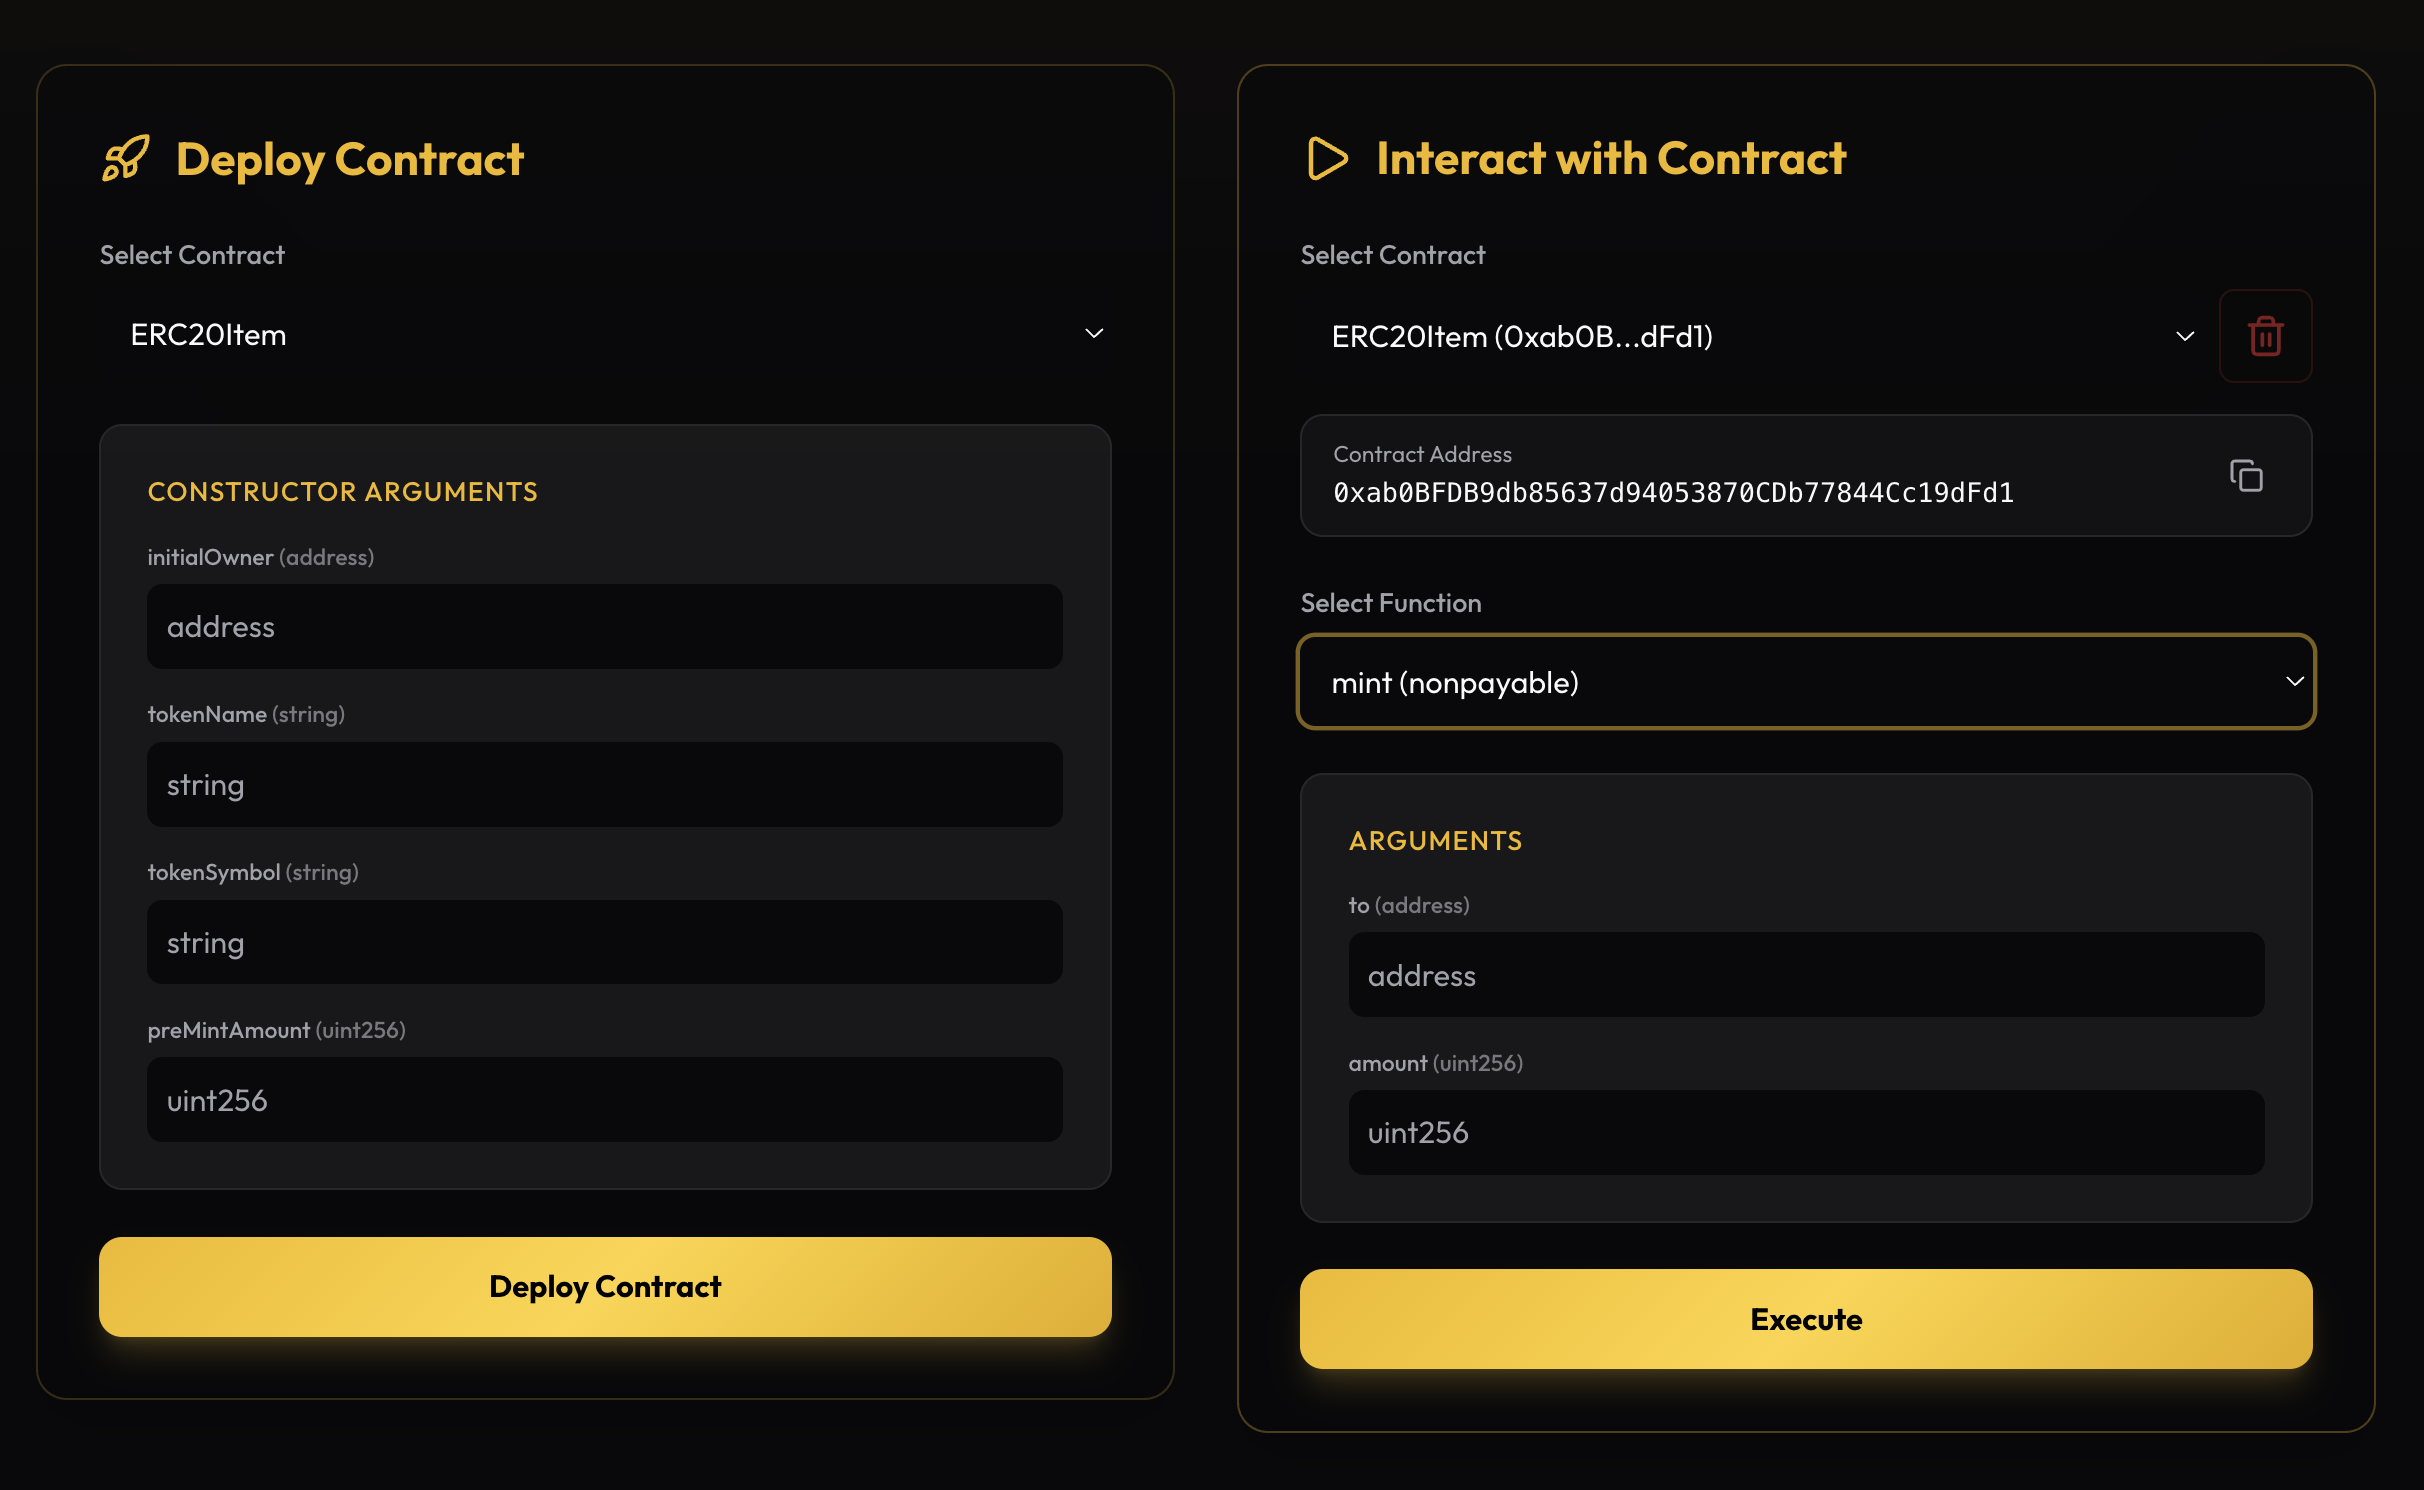Click the CONSTRUCTOR ARGUMENTS section header
The height and width of the screenshot is (1490, 2424).
coord(342,491)
